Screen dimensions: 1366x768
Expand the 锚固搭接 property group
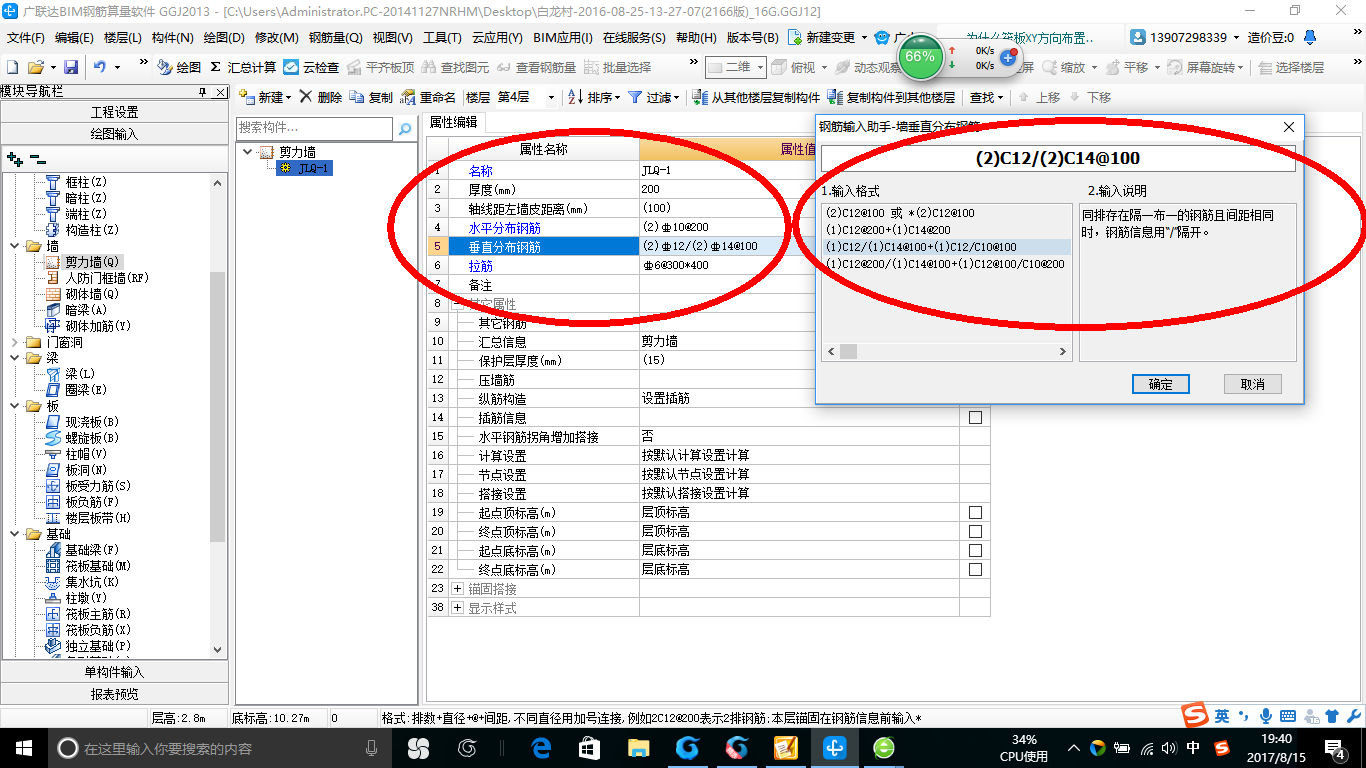458,589
